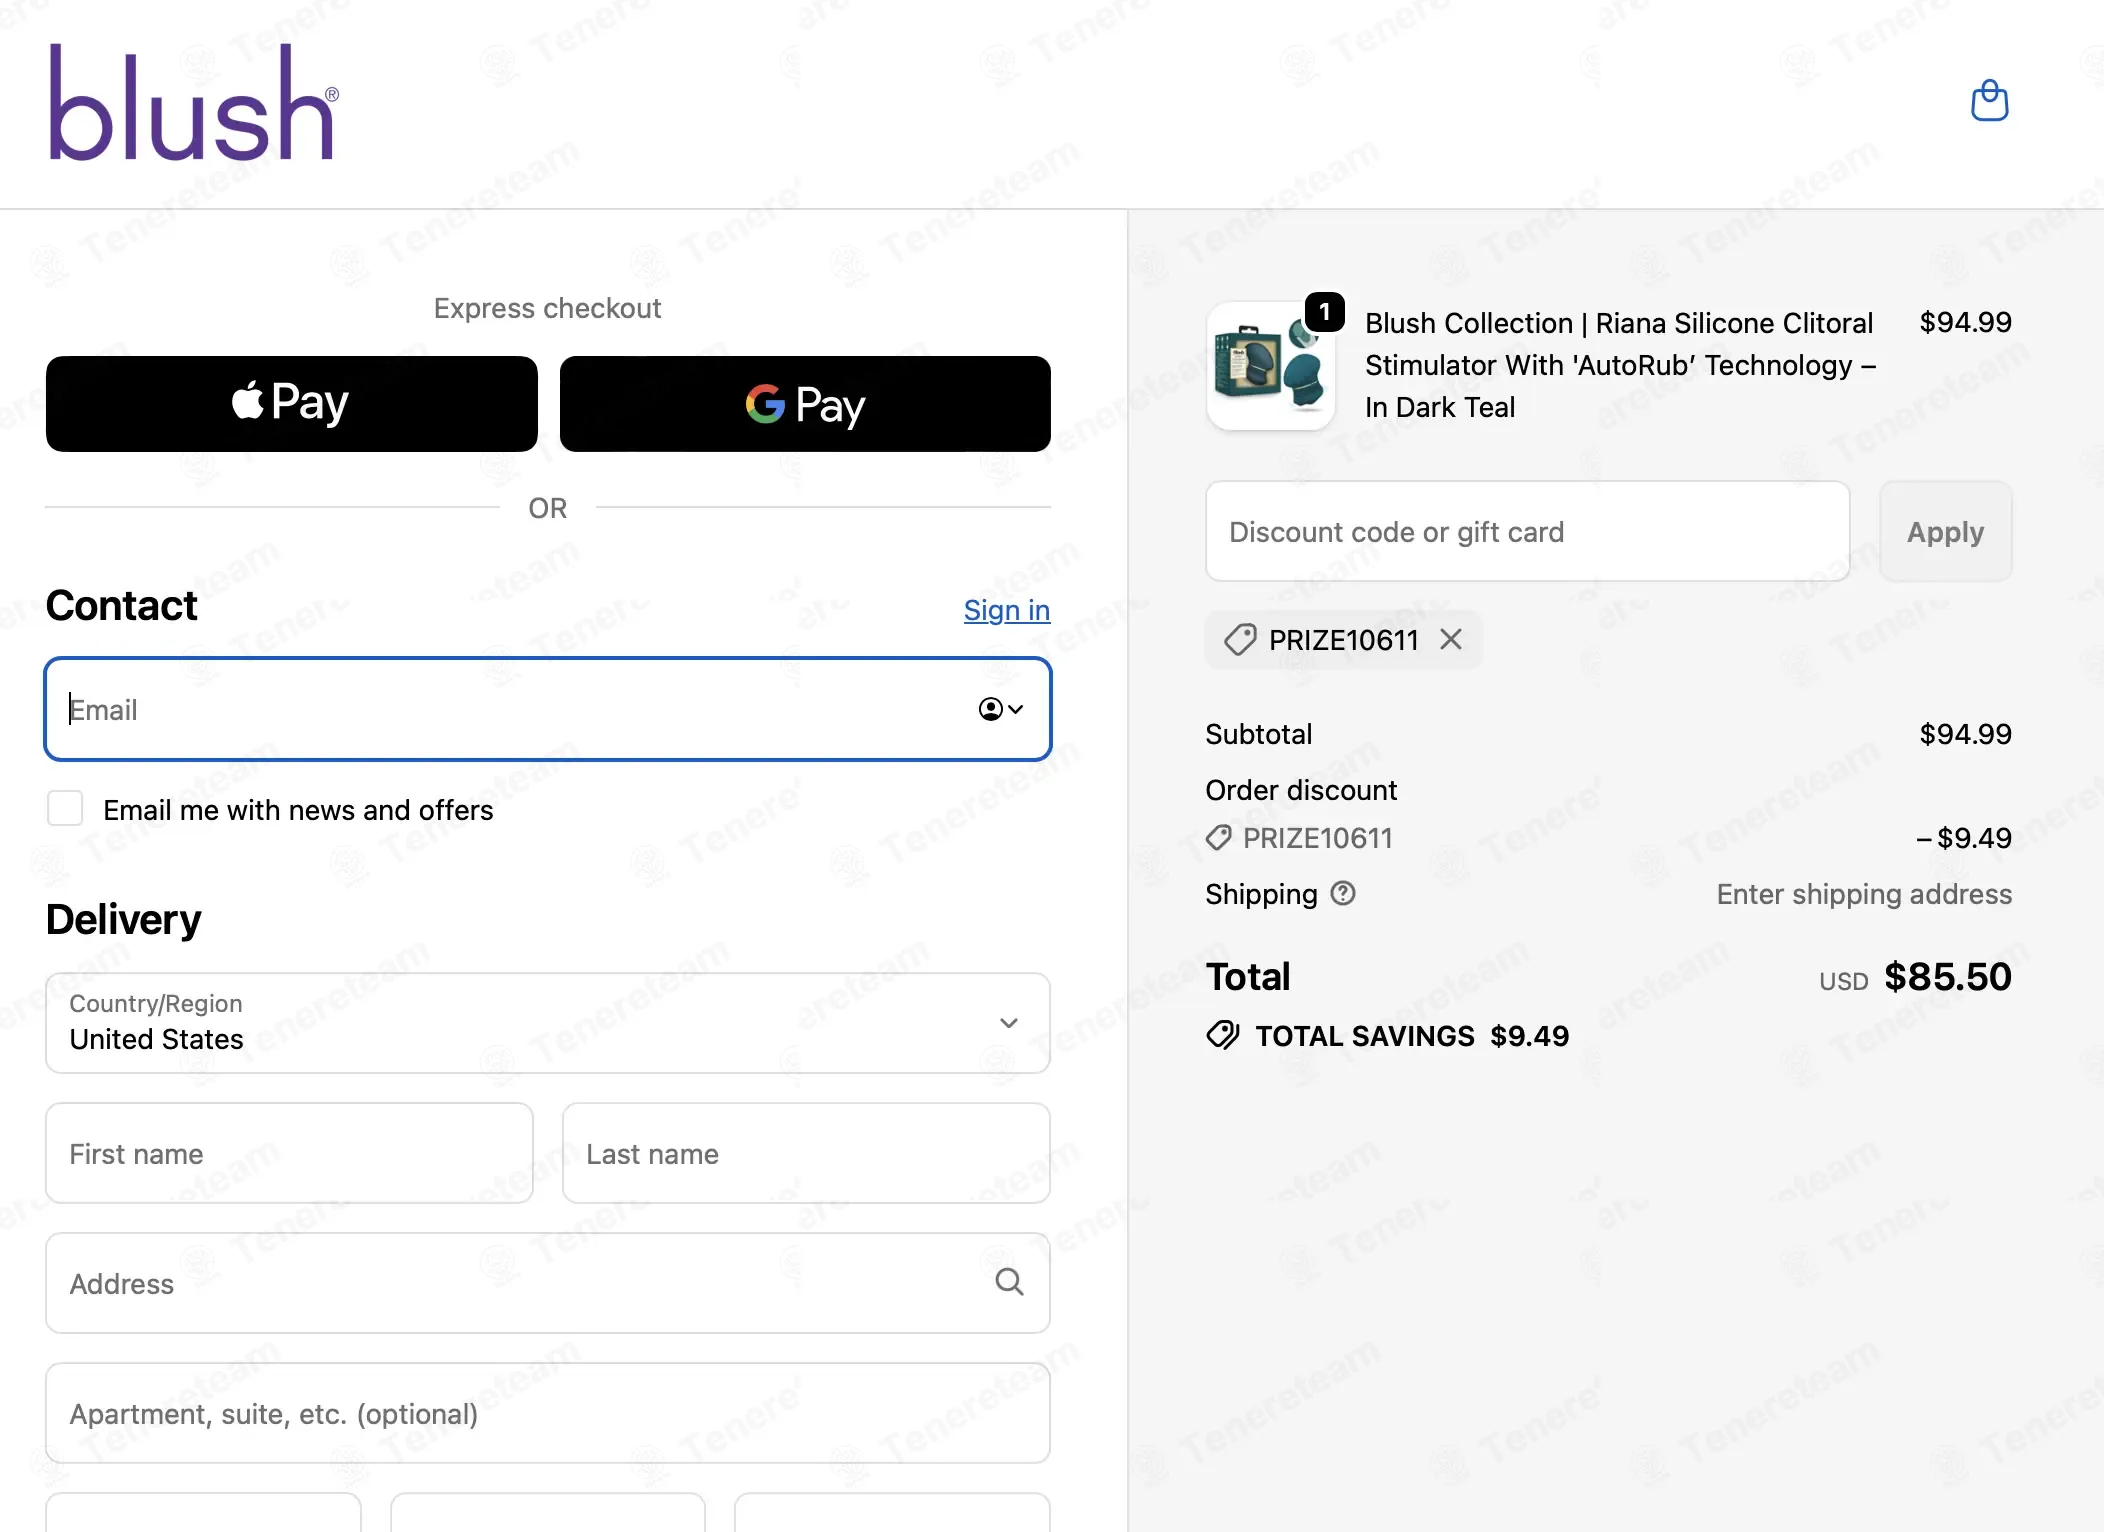Click the address search magnifier icon
2104x1532 pixels.
coord(1009,1282)
